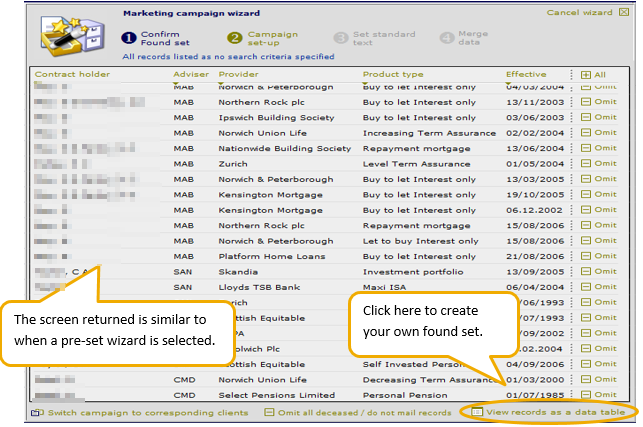The width and height of the screenshot is (643, 427).
Task: Omit the Nationwide Building Society record
Action: coord(599,148)
